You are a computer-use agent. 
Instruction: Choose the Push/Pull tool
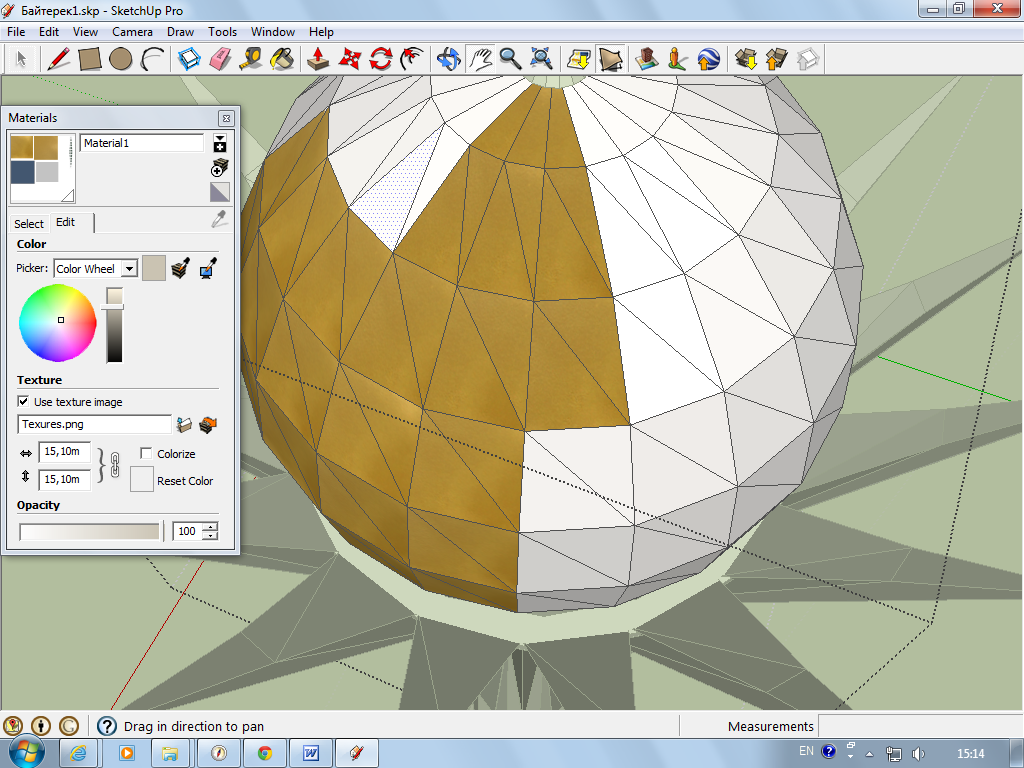pos(318,59)
